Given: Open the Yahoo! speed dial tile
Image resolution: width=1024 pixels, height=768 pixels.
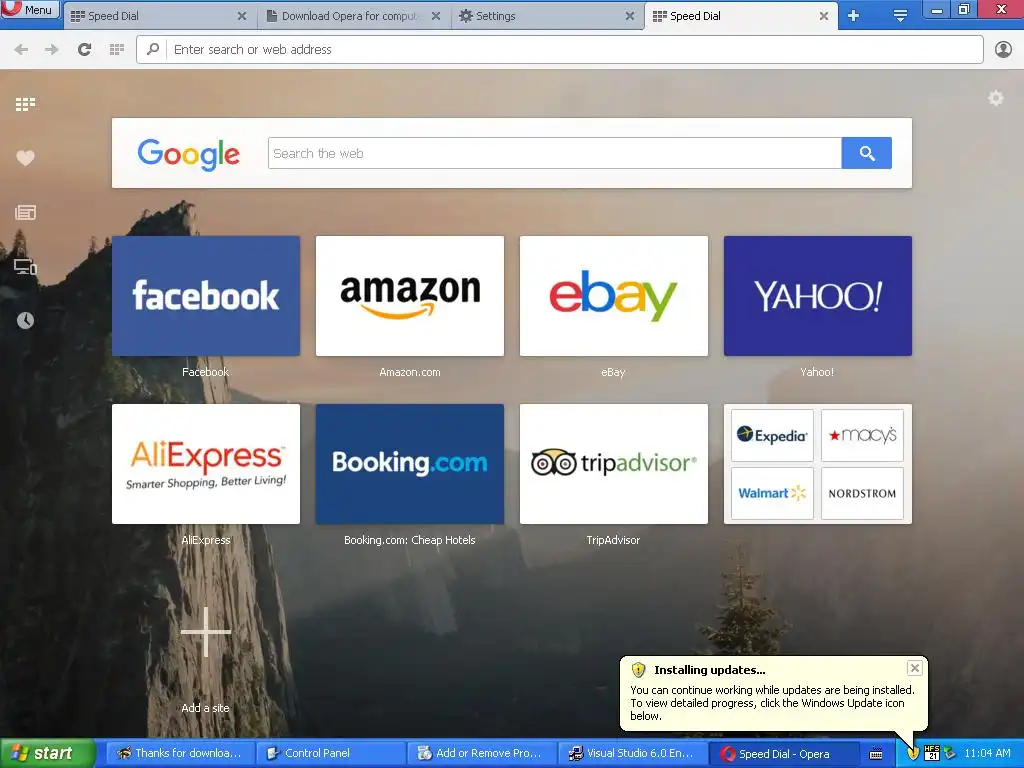Looking at the screenshot, I should pos(818,296).
